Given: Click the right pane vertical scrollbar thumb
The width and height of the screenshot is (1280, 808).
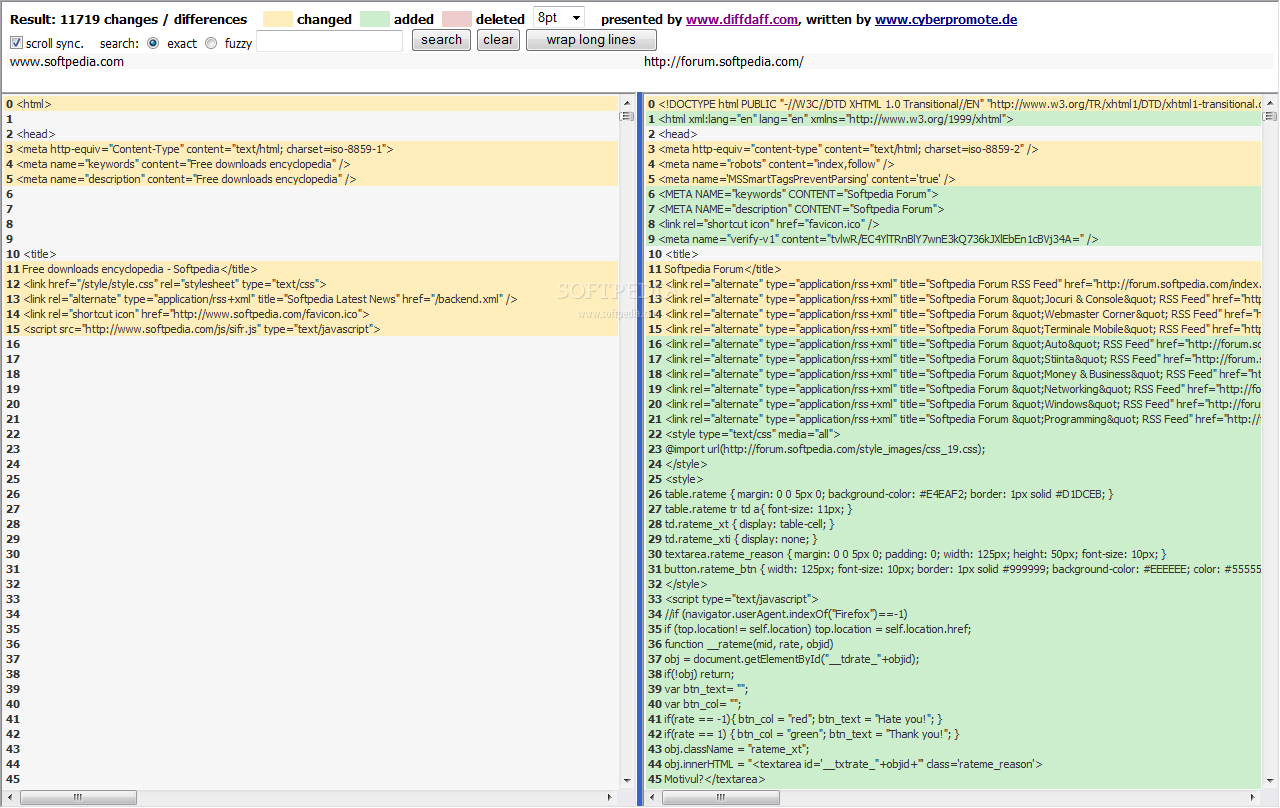Looking at the screenshot, I should [1271, 116].
